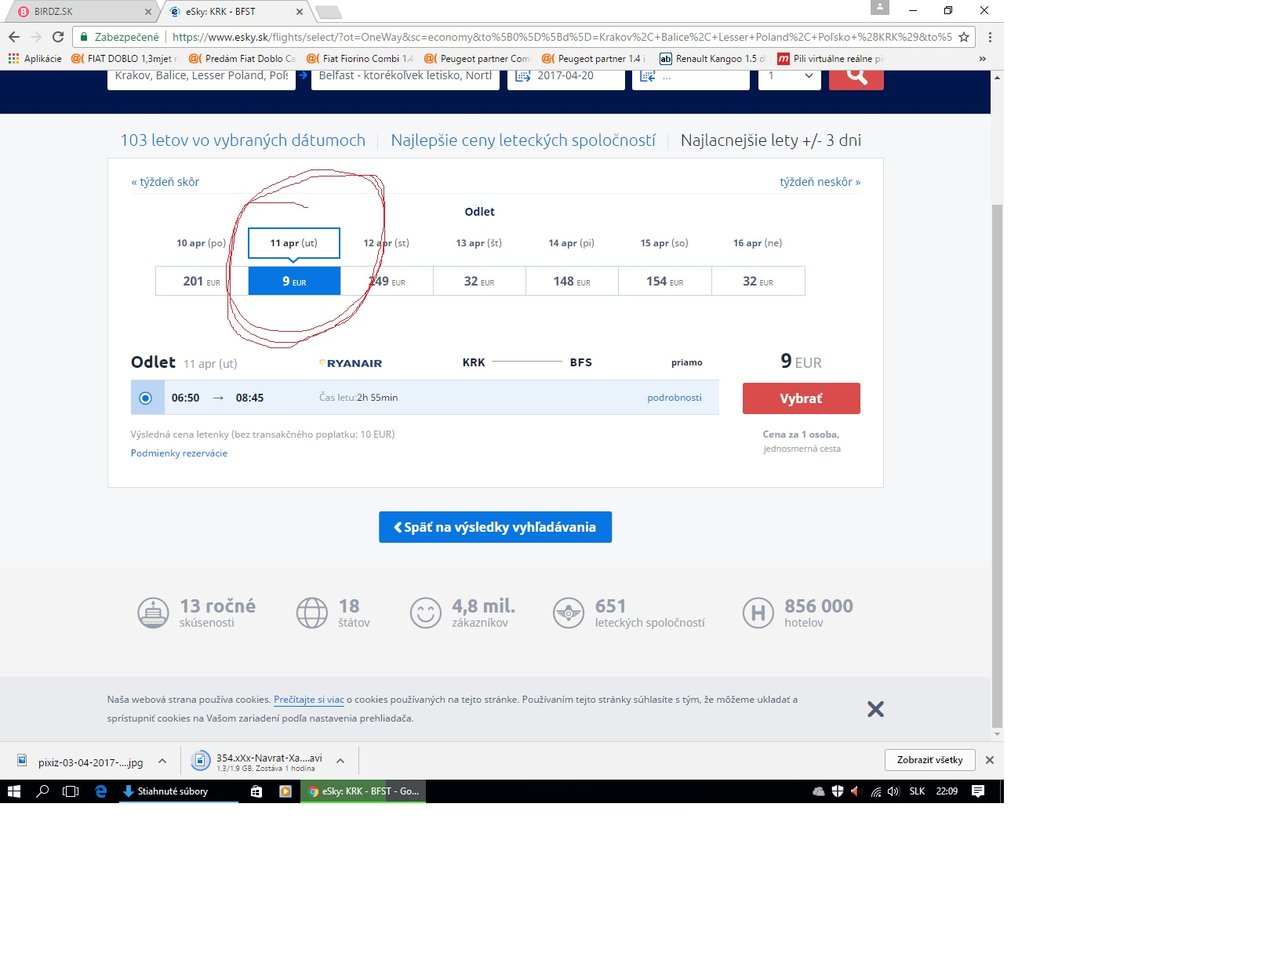
Task: Open the Windows Store taskbar icon
Action: 256,791
